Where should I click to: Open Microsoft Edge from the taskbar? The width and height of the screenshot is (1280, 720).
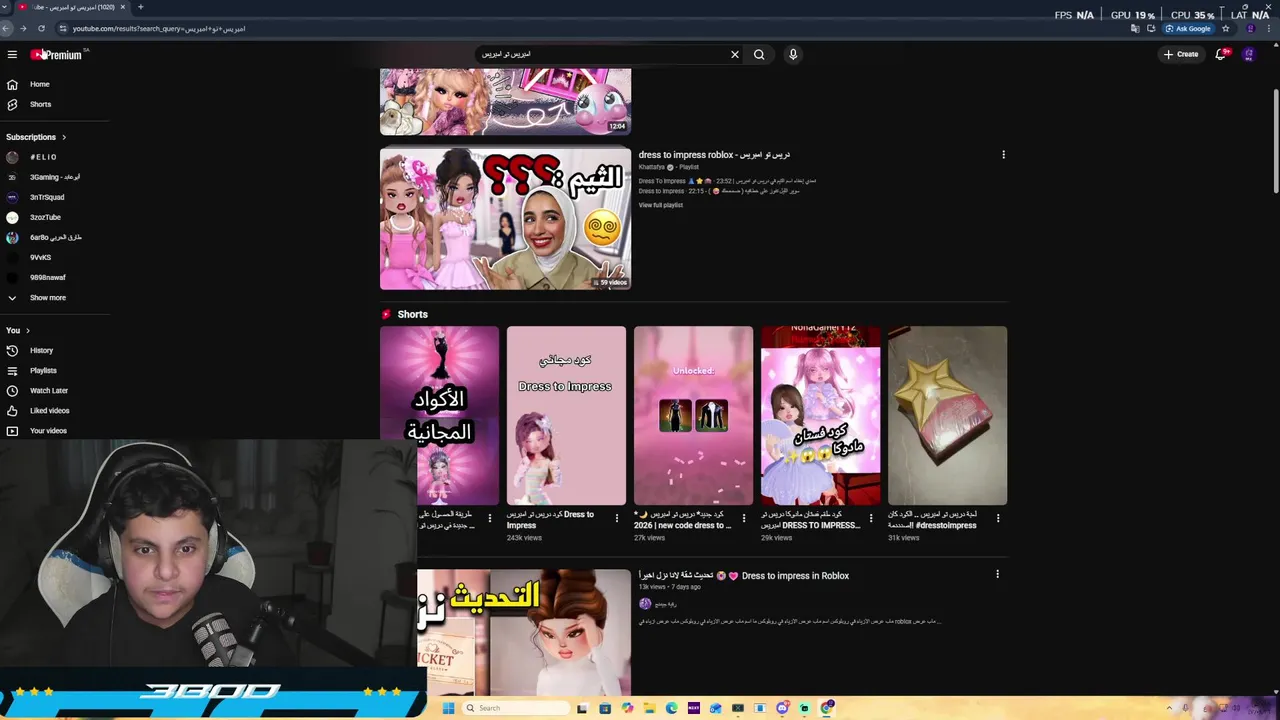point(671,708)
